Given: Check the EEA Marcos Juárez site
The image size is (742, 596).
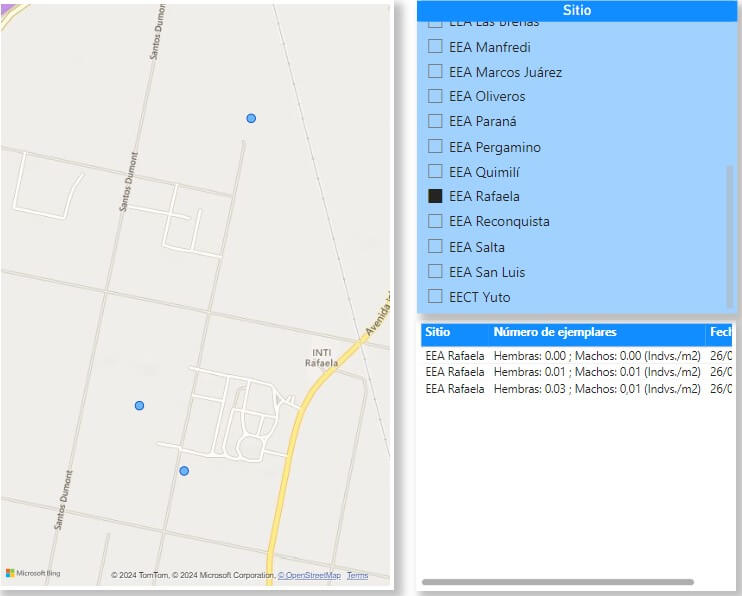Looking at the screenshot, I should (x=435, y=72).
